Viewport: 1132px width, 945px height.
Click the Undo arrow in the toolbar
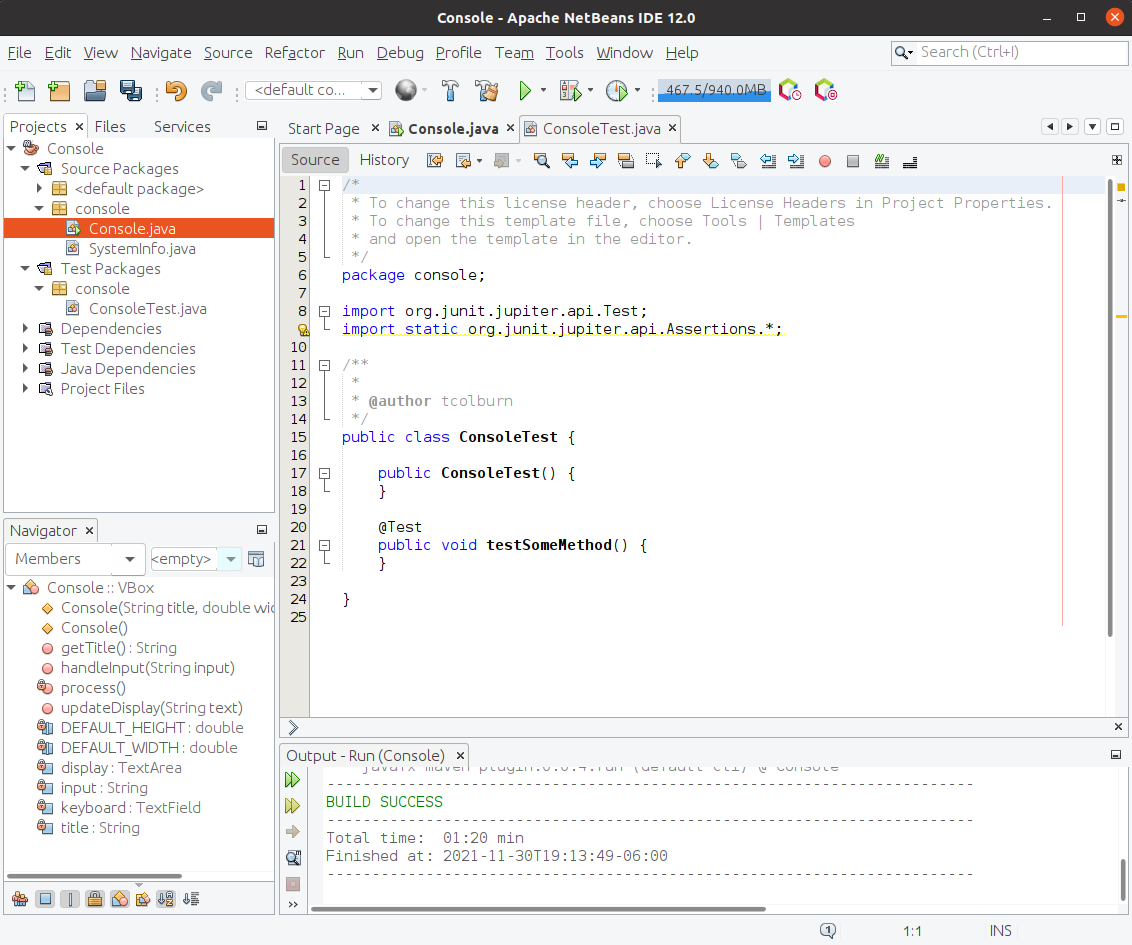pos(176,91)
